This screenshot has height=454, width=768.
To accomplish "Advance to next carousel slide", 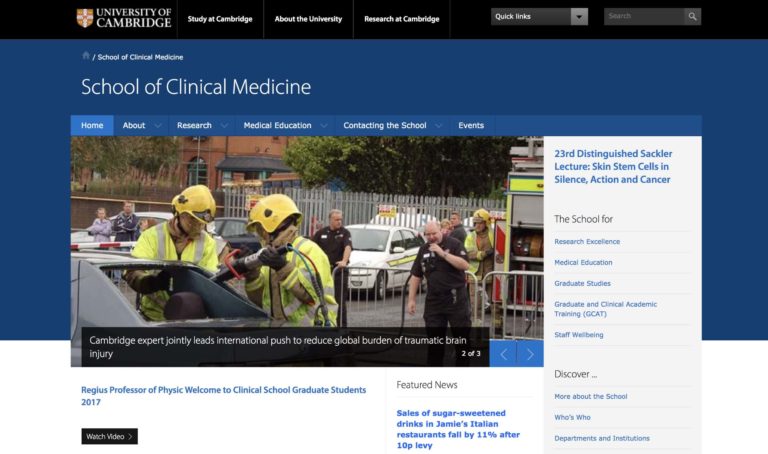I will (531, 354).
